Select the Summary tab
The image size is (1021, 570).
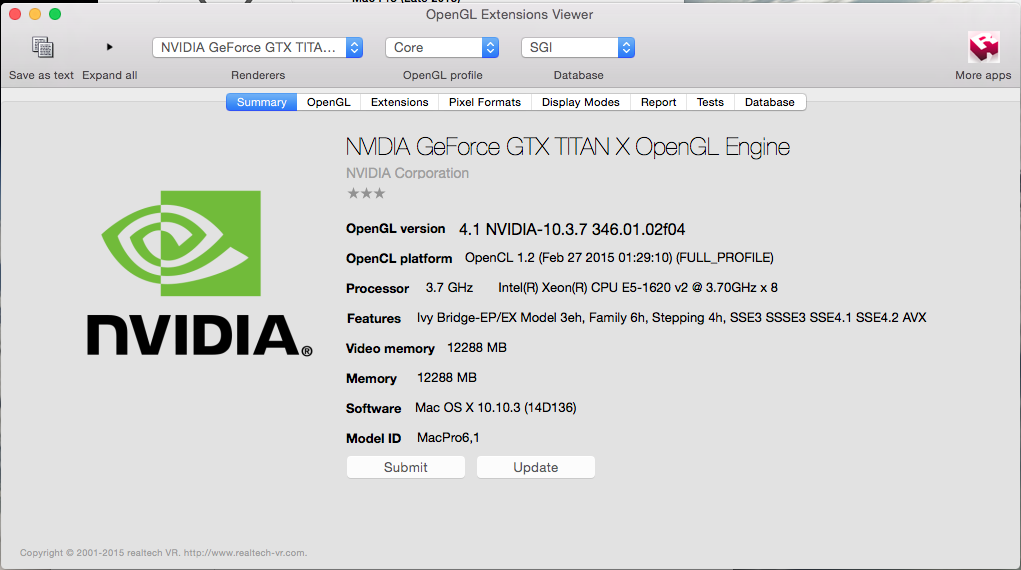tap(262, 102)
